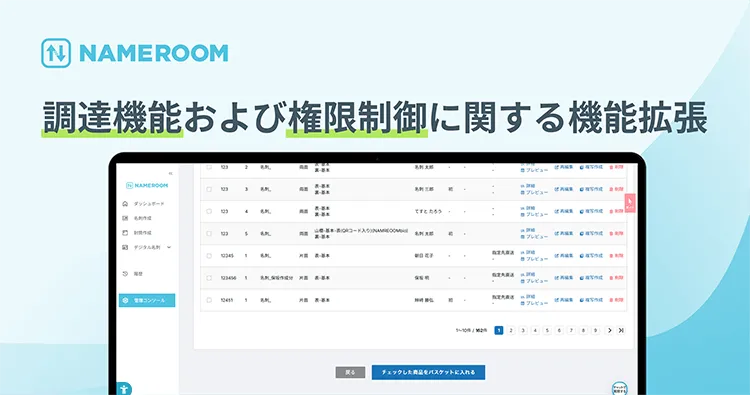Image resolution: width=750 pixels, height=395 pixels.
Task: Click 再編集 edit icon for order 123 item 5
Action: coord(557,234)
